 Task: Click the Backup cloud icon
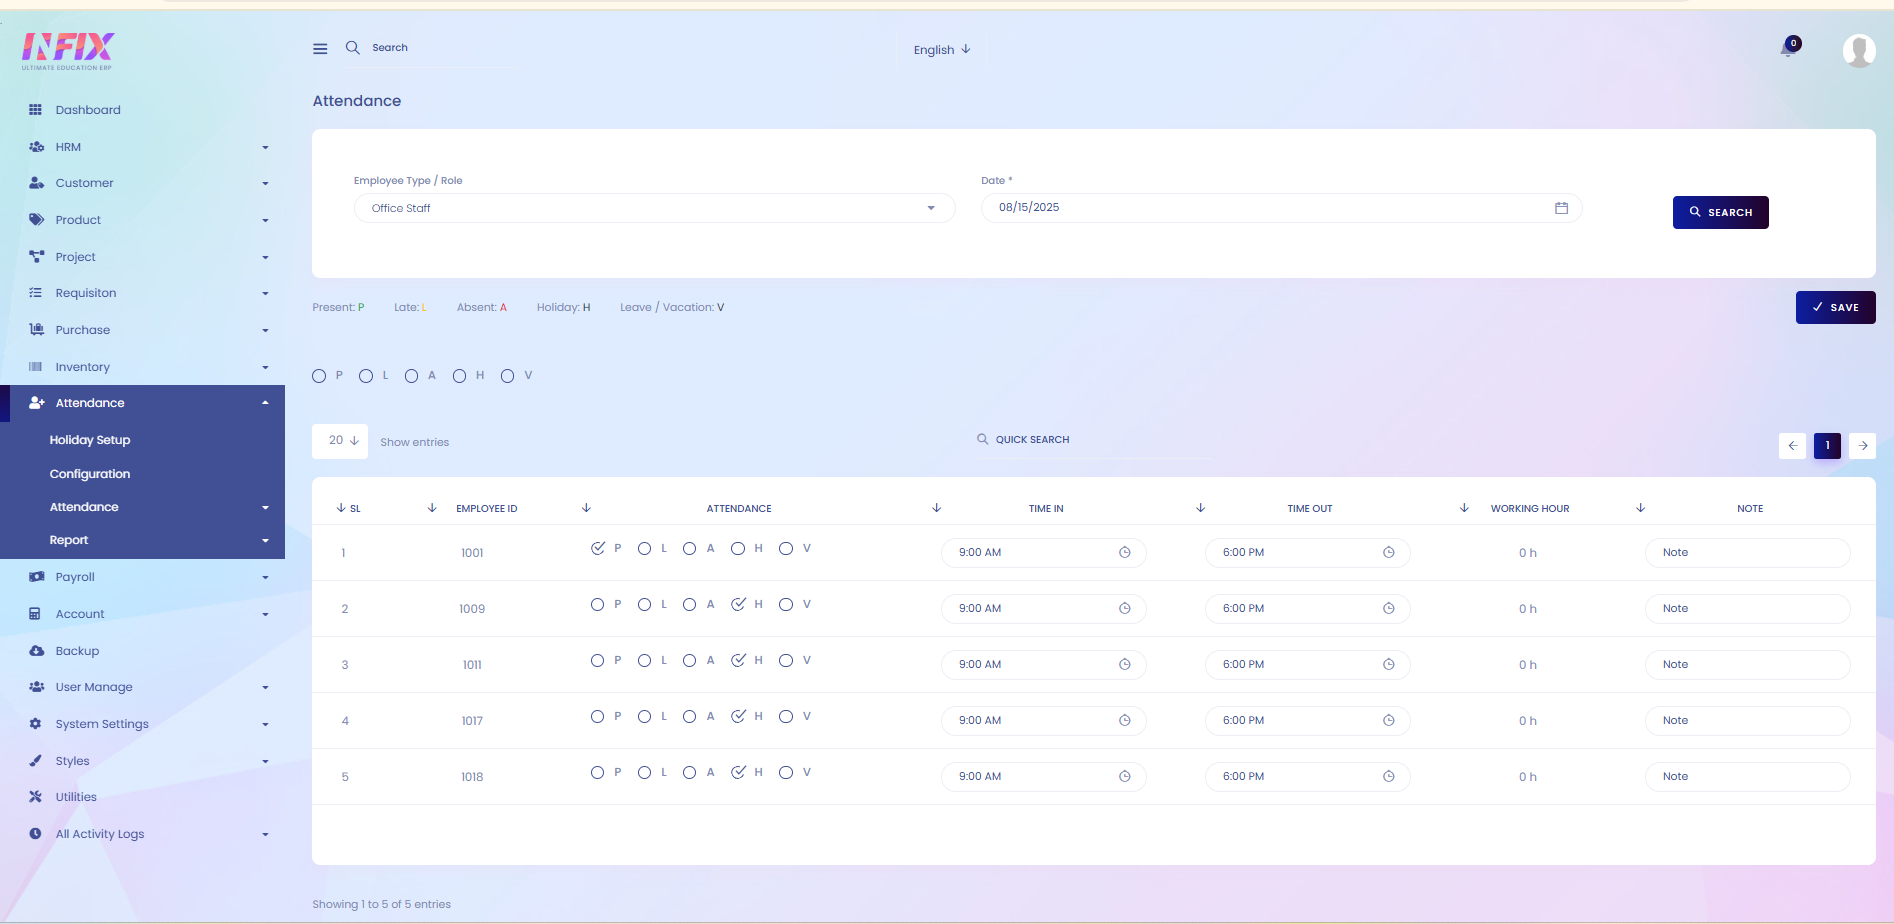(x=36, y=651)
